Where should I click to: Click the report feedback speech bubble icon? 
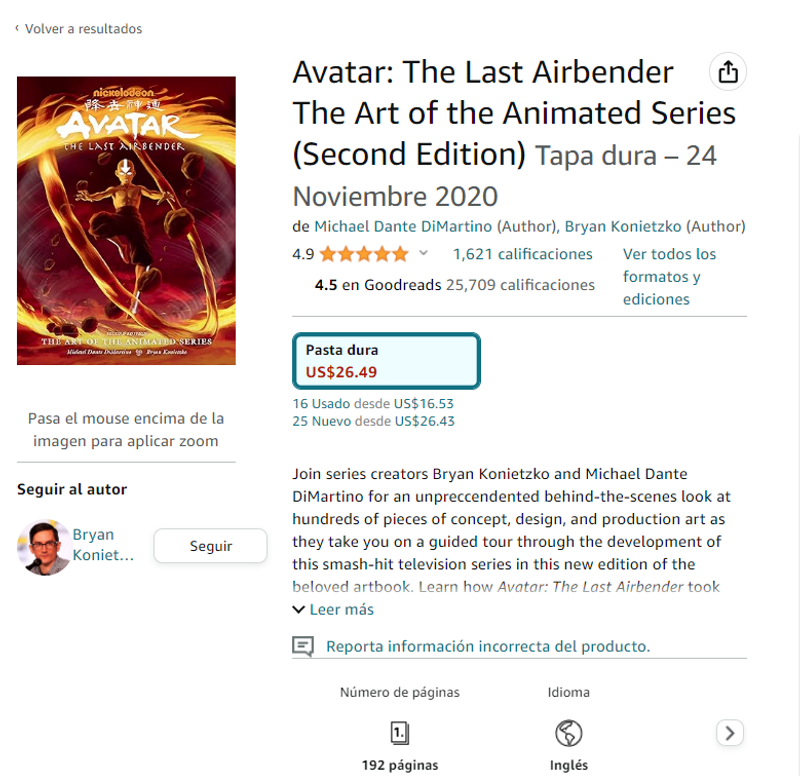(303, 646)
